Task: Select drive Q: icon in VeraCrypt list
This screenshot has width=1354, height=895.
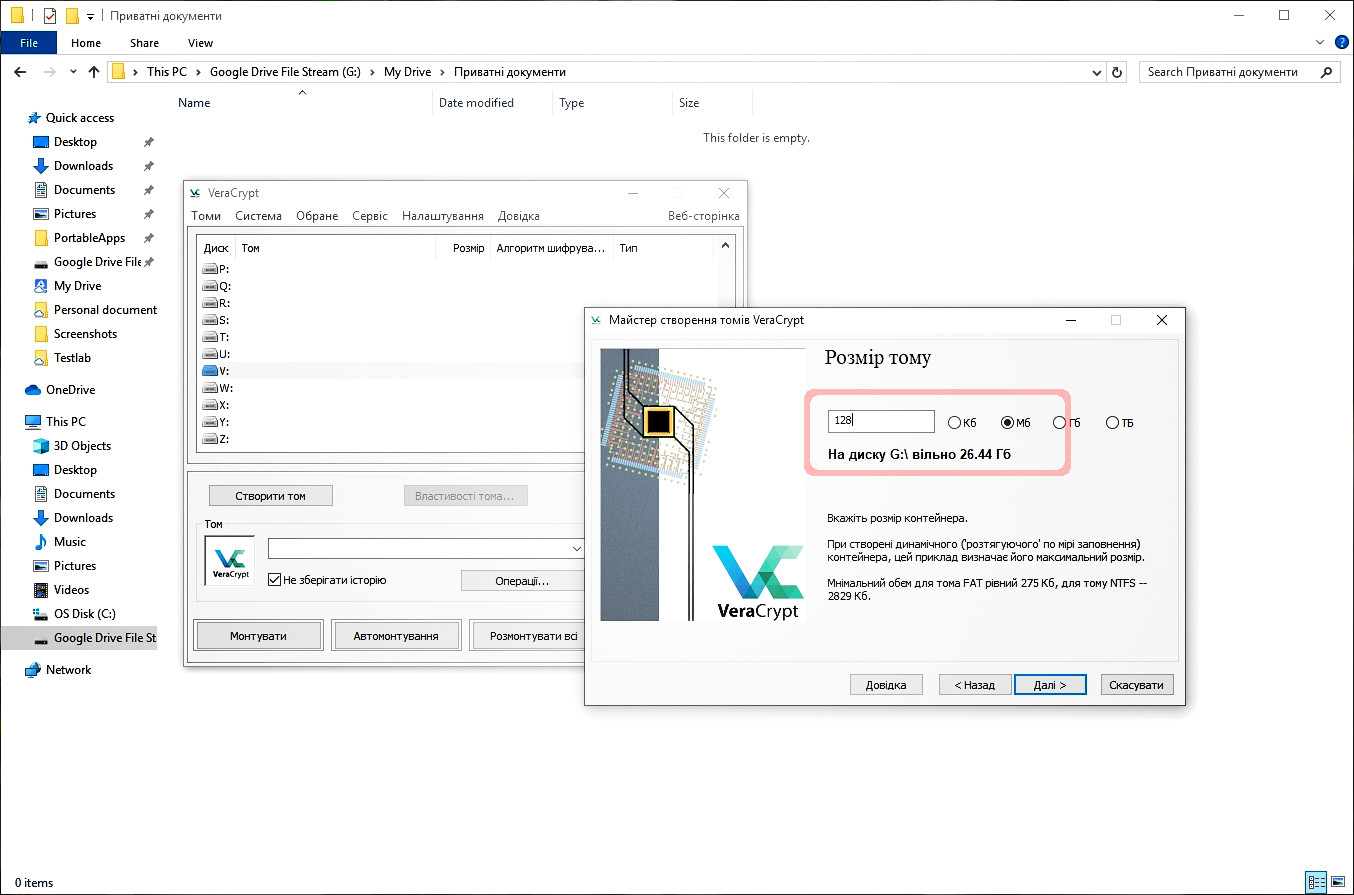Action: (x=210, y=286)
